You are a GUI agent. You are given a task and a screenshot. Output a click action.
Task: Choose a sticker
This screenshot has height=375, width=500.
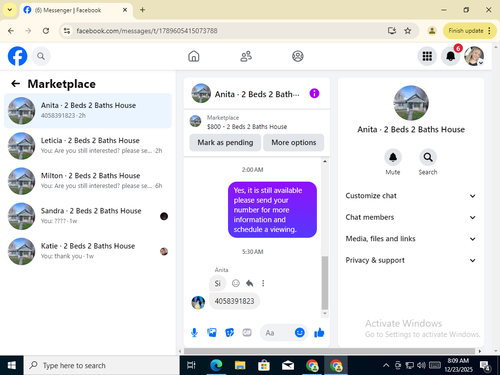click(x=230, y=333)
